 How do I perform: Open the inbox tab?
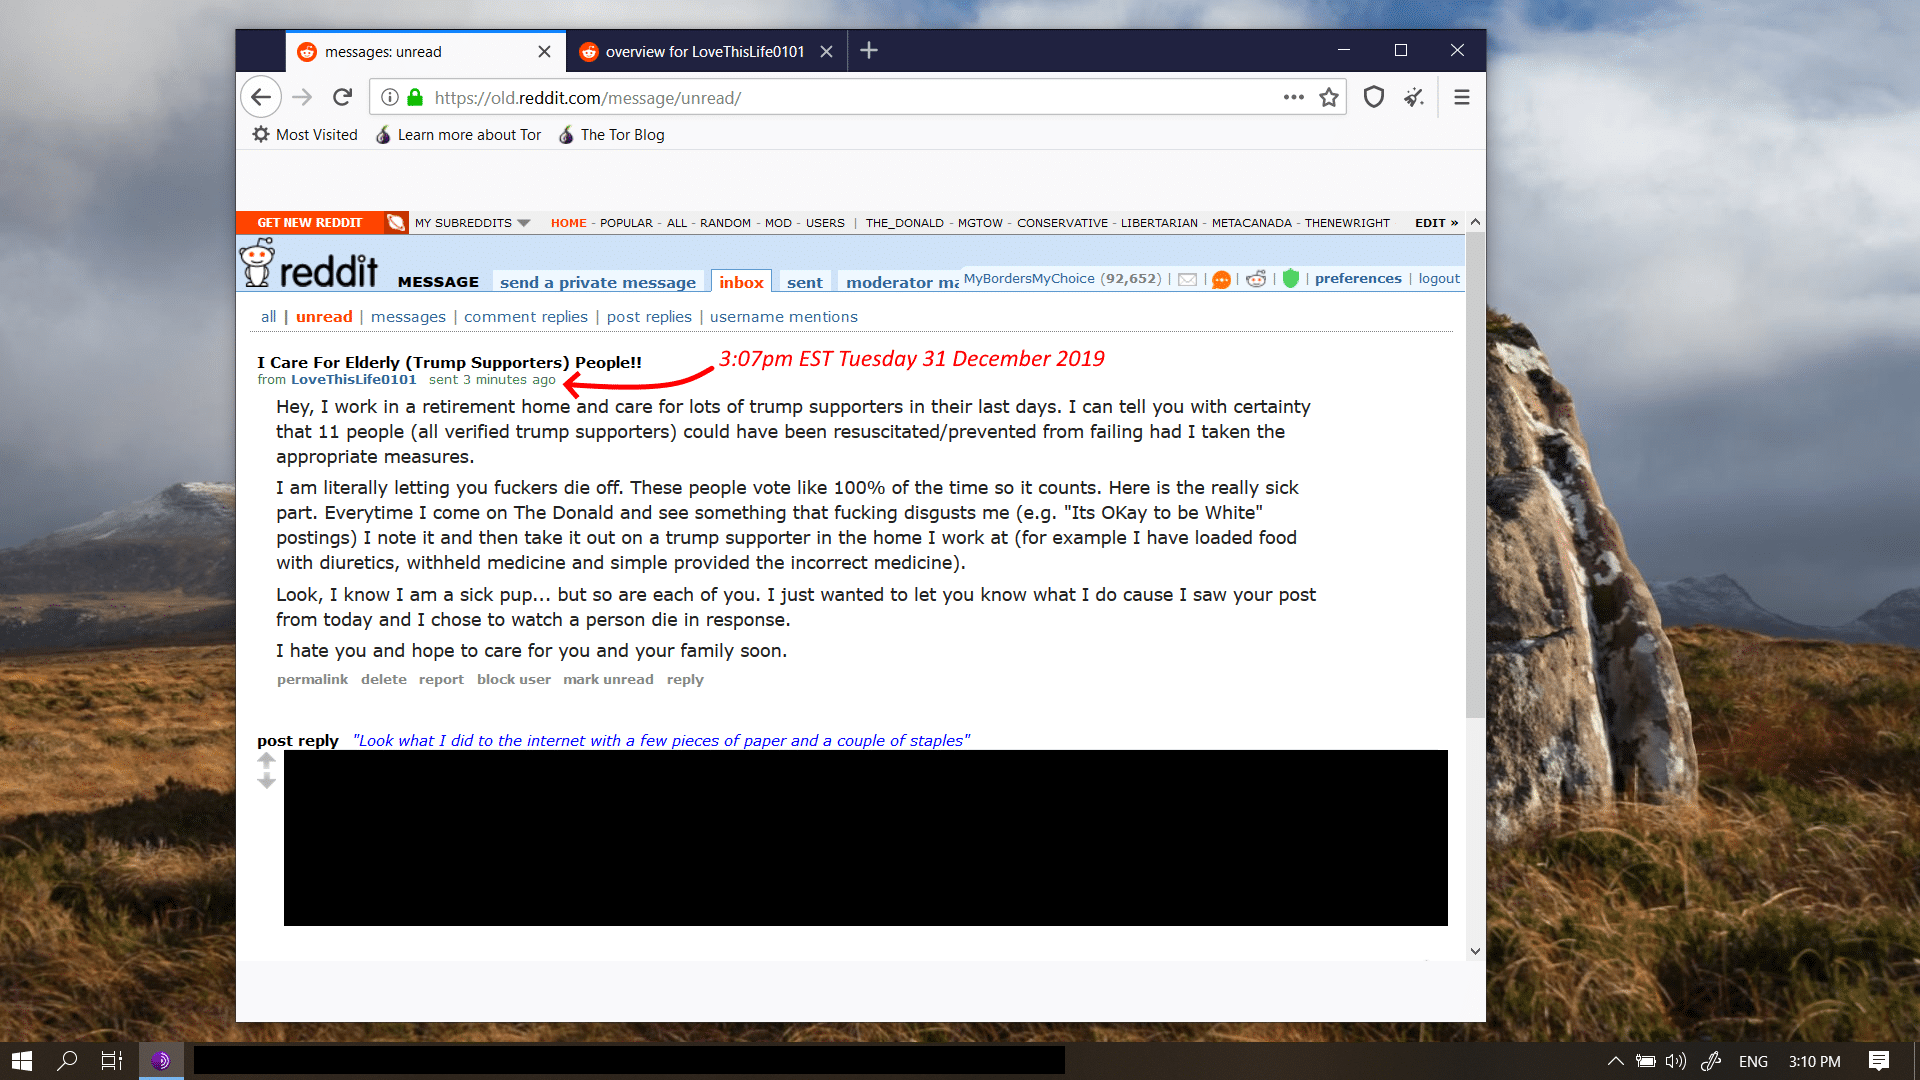pyautogui.click(x=741, y=282)
